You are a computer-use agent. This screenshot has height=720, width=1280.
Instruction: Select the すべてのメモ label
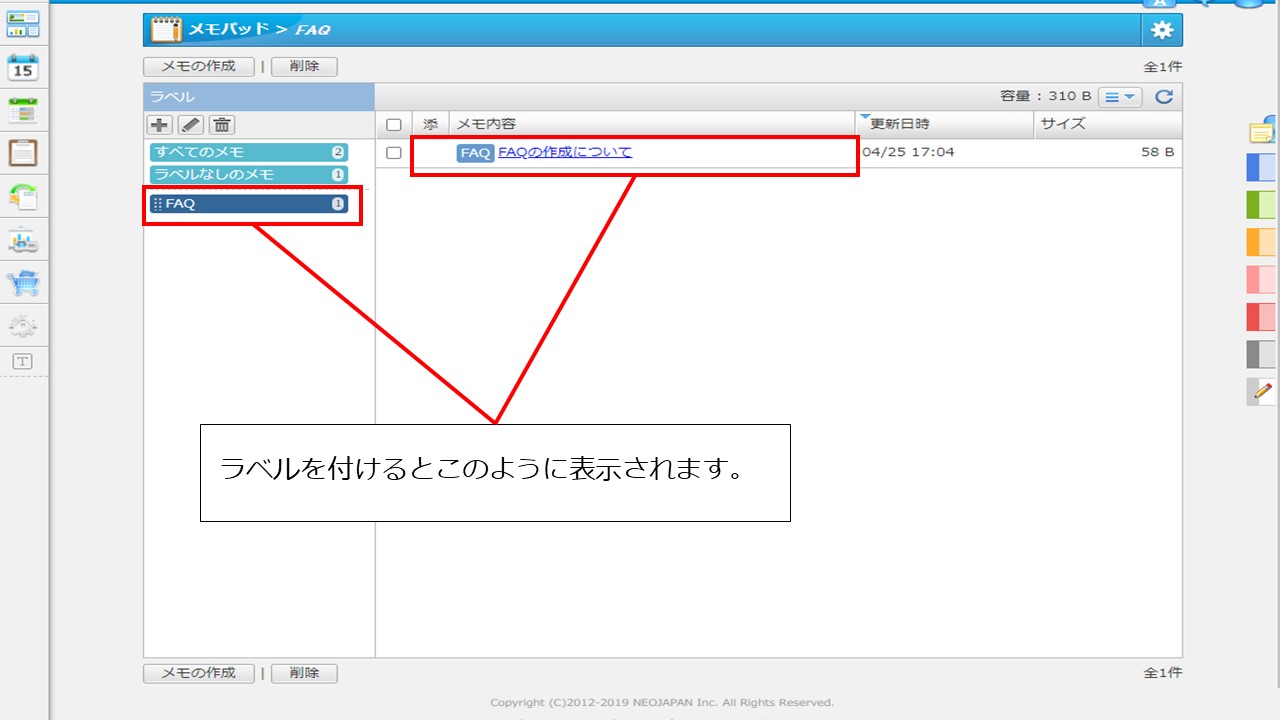point(249,152)
